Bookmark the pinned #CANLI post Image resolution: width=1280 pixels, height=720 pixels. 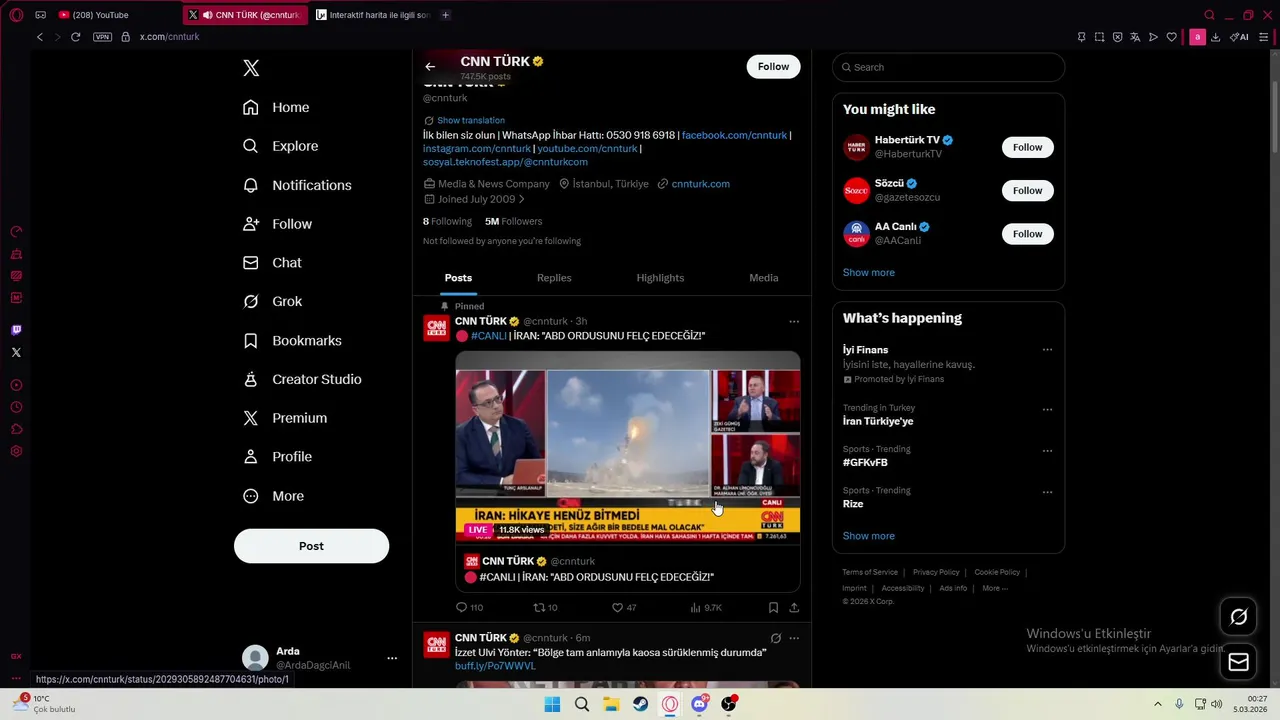pyautogui.click(x=773, y=607)
